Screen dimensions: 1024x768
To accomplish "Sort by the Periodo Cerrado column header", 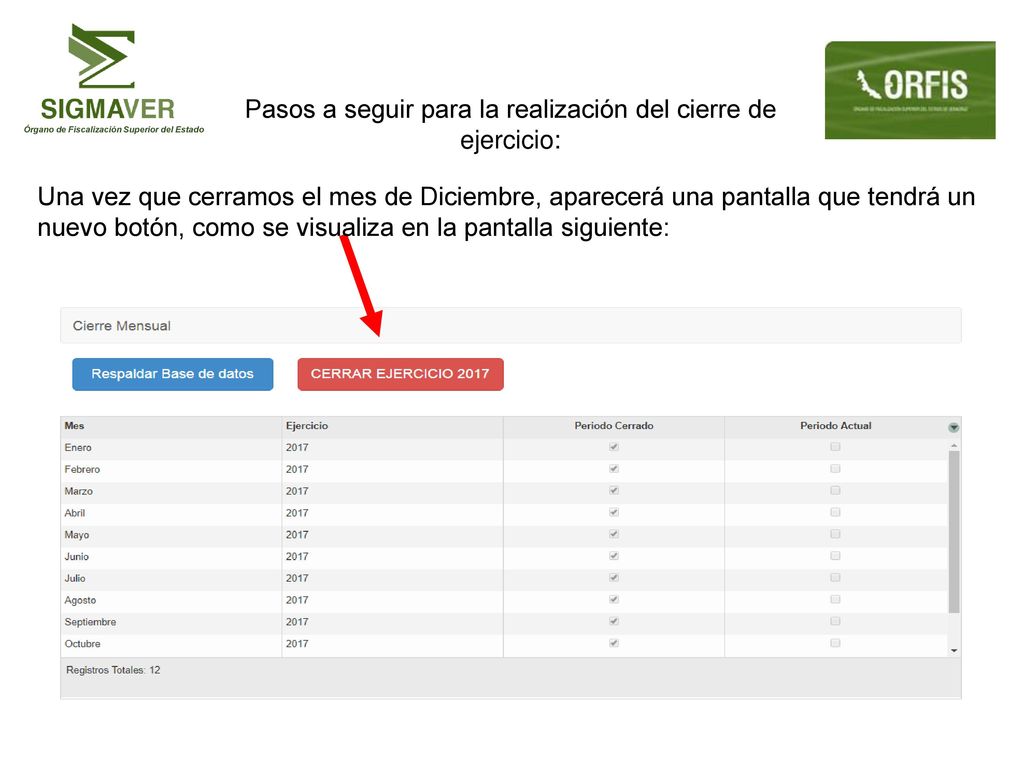I will [x=614, y=426].
